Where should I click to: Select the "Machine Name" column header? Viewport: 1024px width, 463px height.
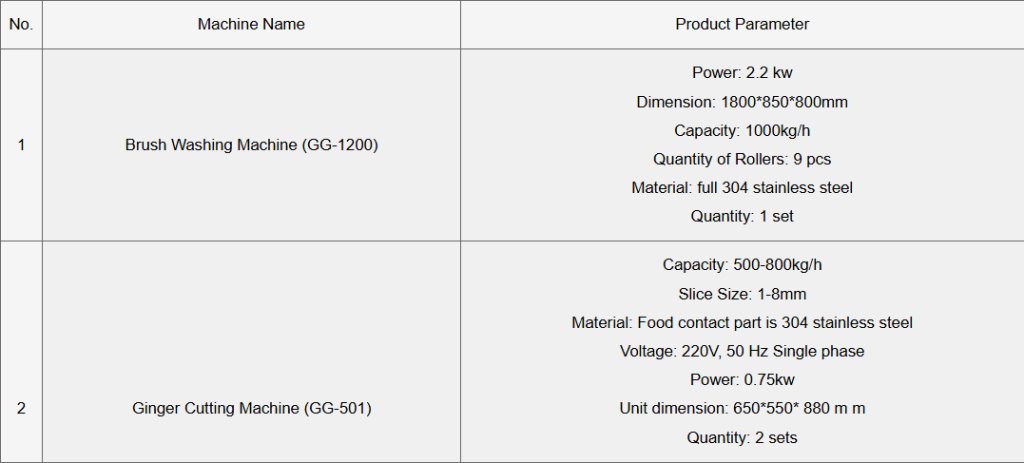[251, 24]
